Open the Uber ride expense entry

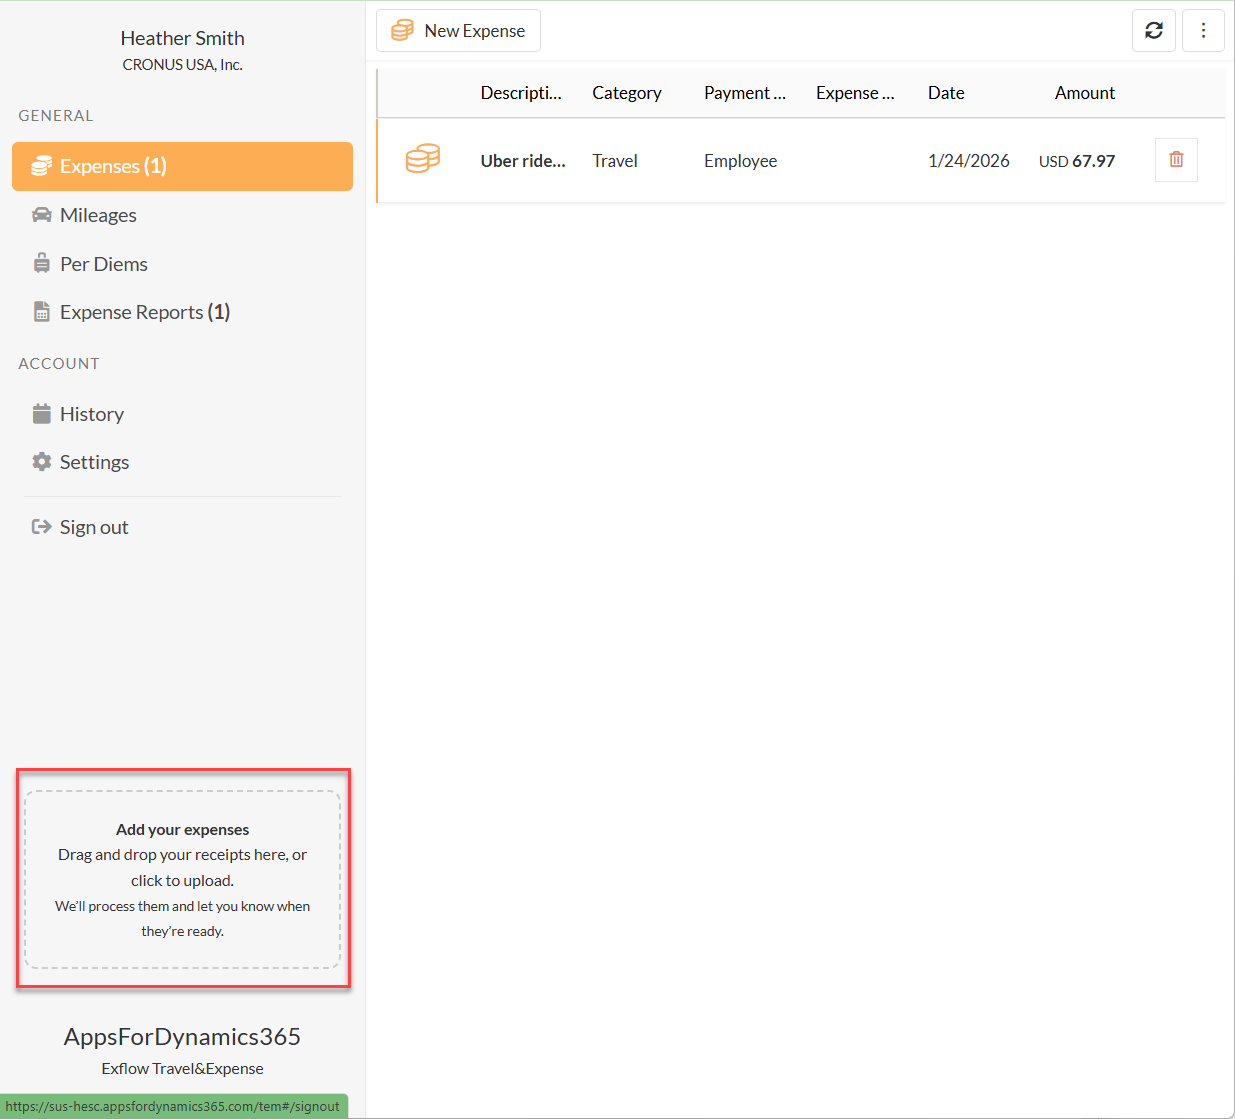(522, 161)
